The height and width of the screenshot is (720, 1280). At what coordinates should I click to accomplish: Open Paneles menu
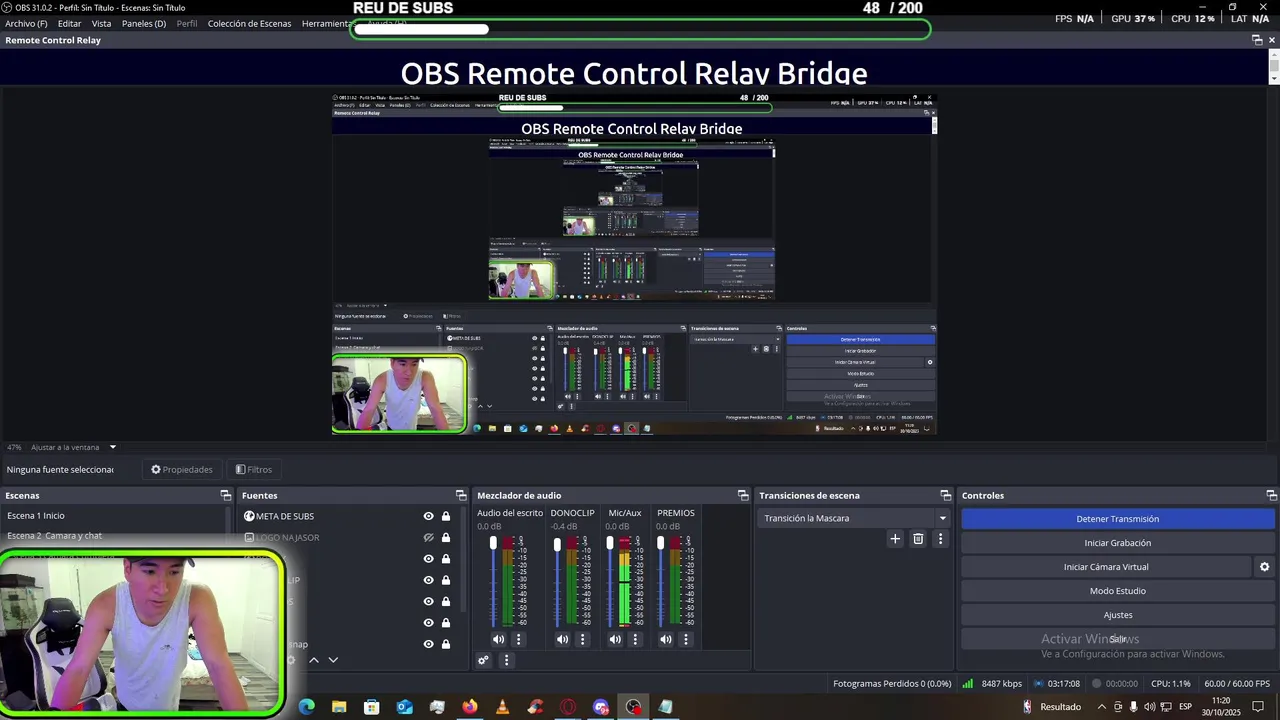[144, 23]
